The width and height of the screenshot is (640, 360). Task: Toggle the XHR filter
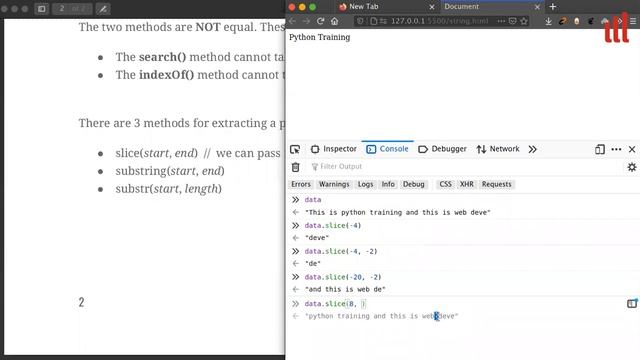click(467, 184)
